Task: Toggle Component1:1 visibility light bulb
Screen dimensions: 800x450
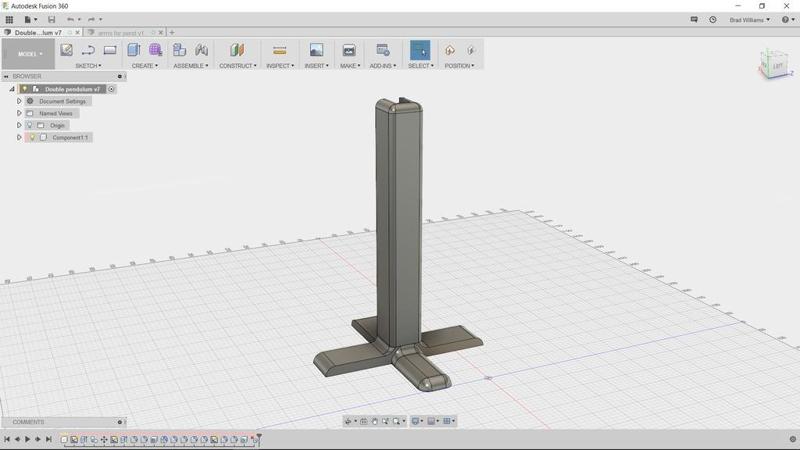Action: (32, 137)
